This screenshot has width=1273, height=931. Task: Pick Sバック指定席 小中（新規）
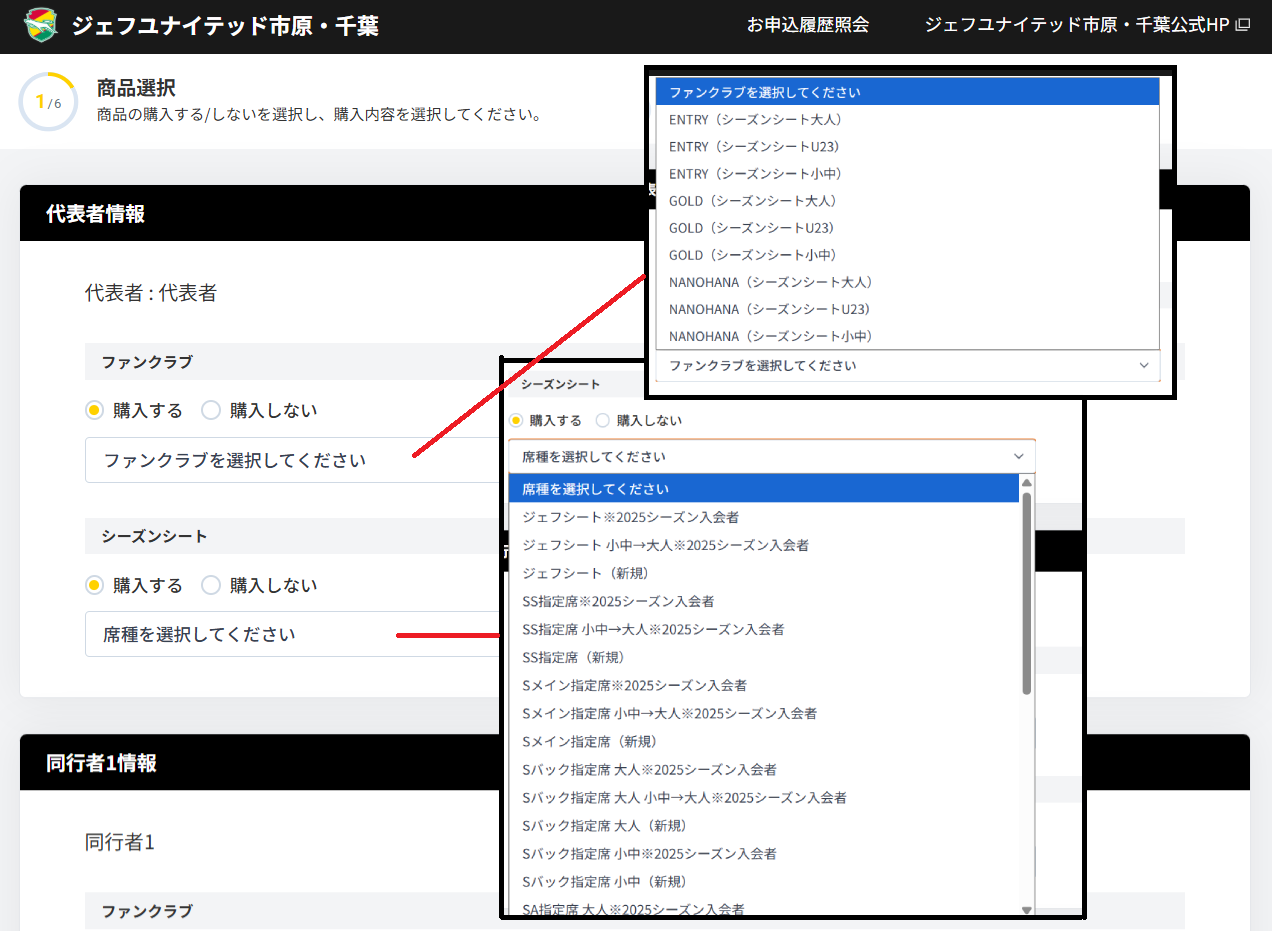point(764,881)
